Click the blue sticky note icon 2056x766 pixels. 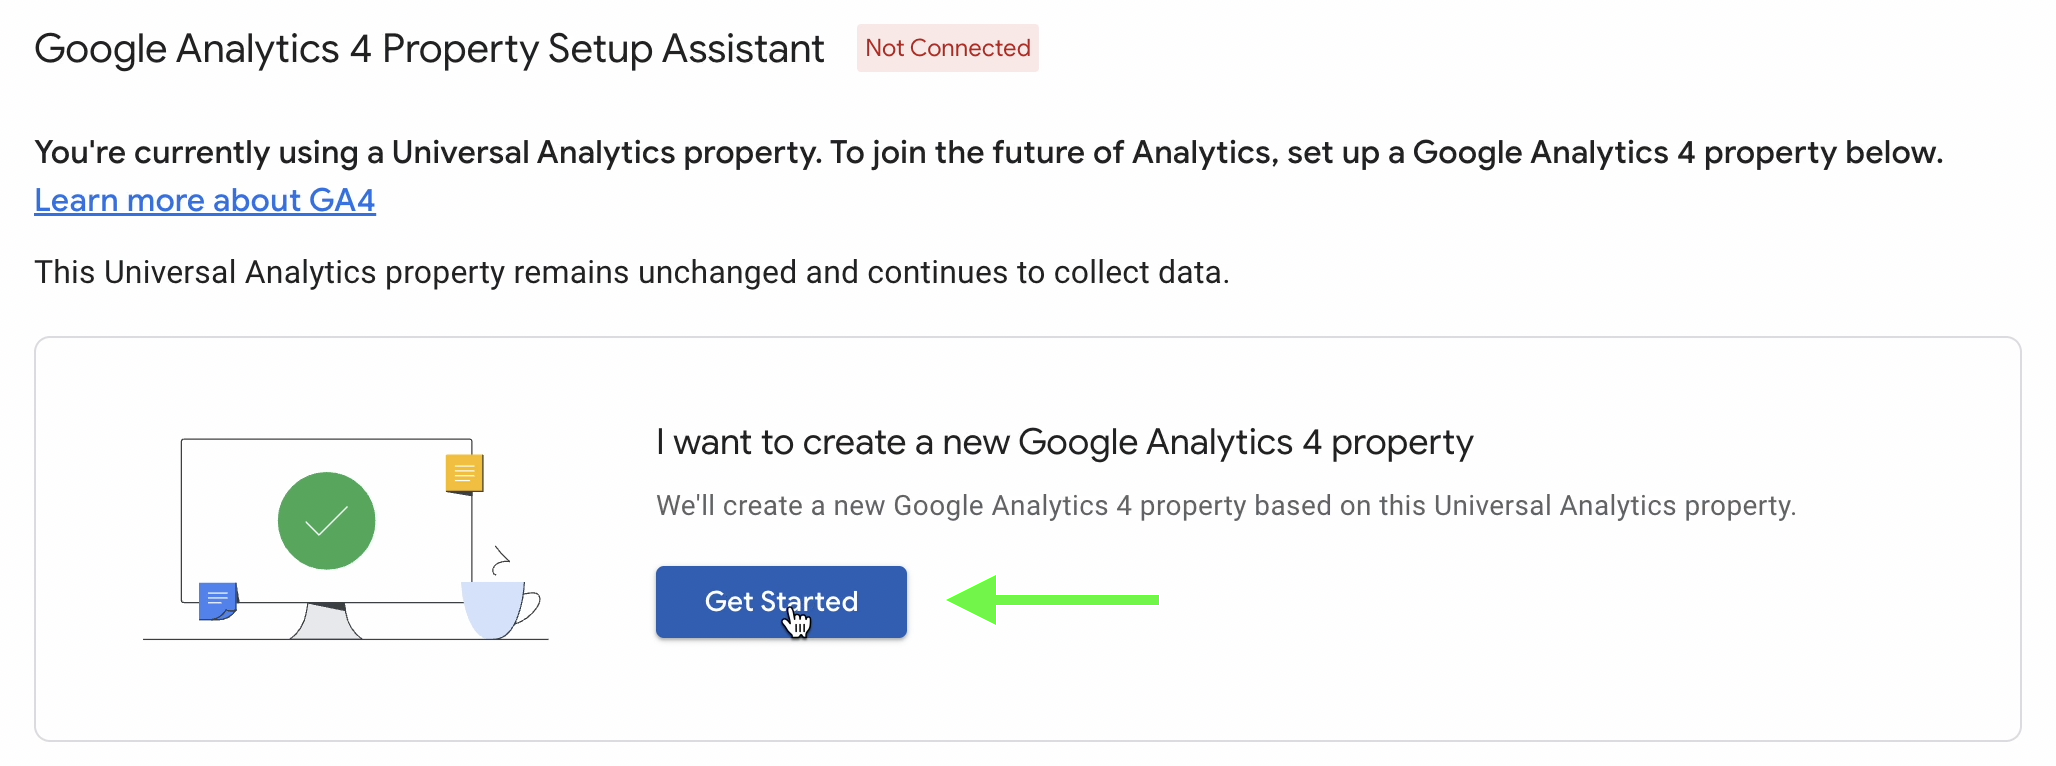(x=217, y=601)
